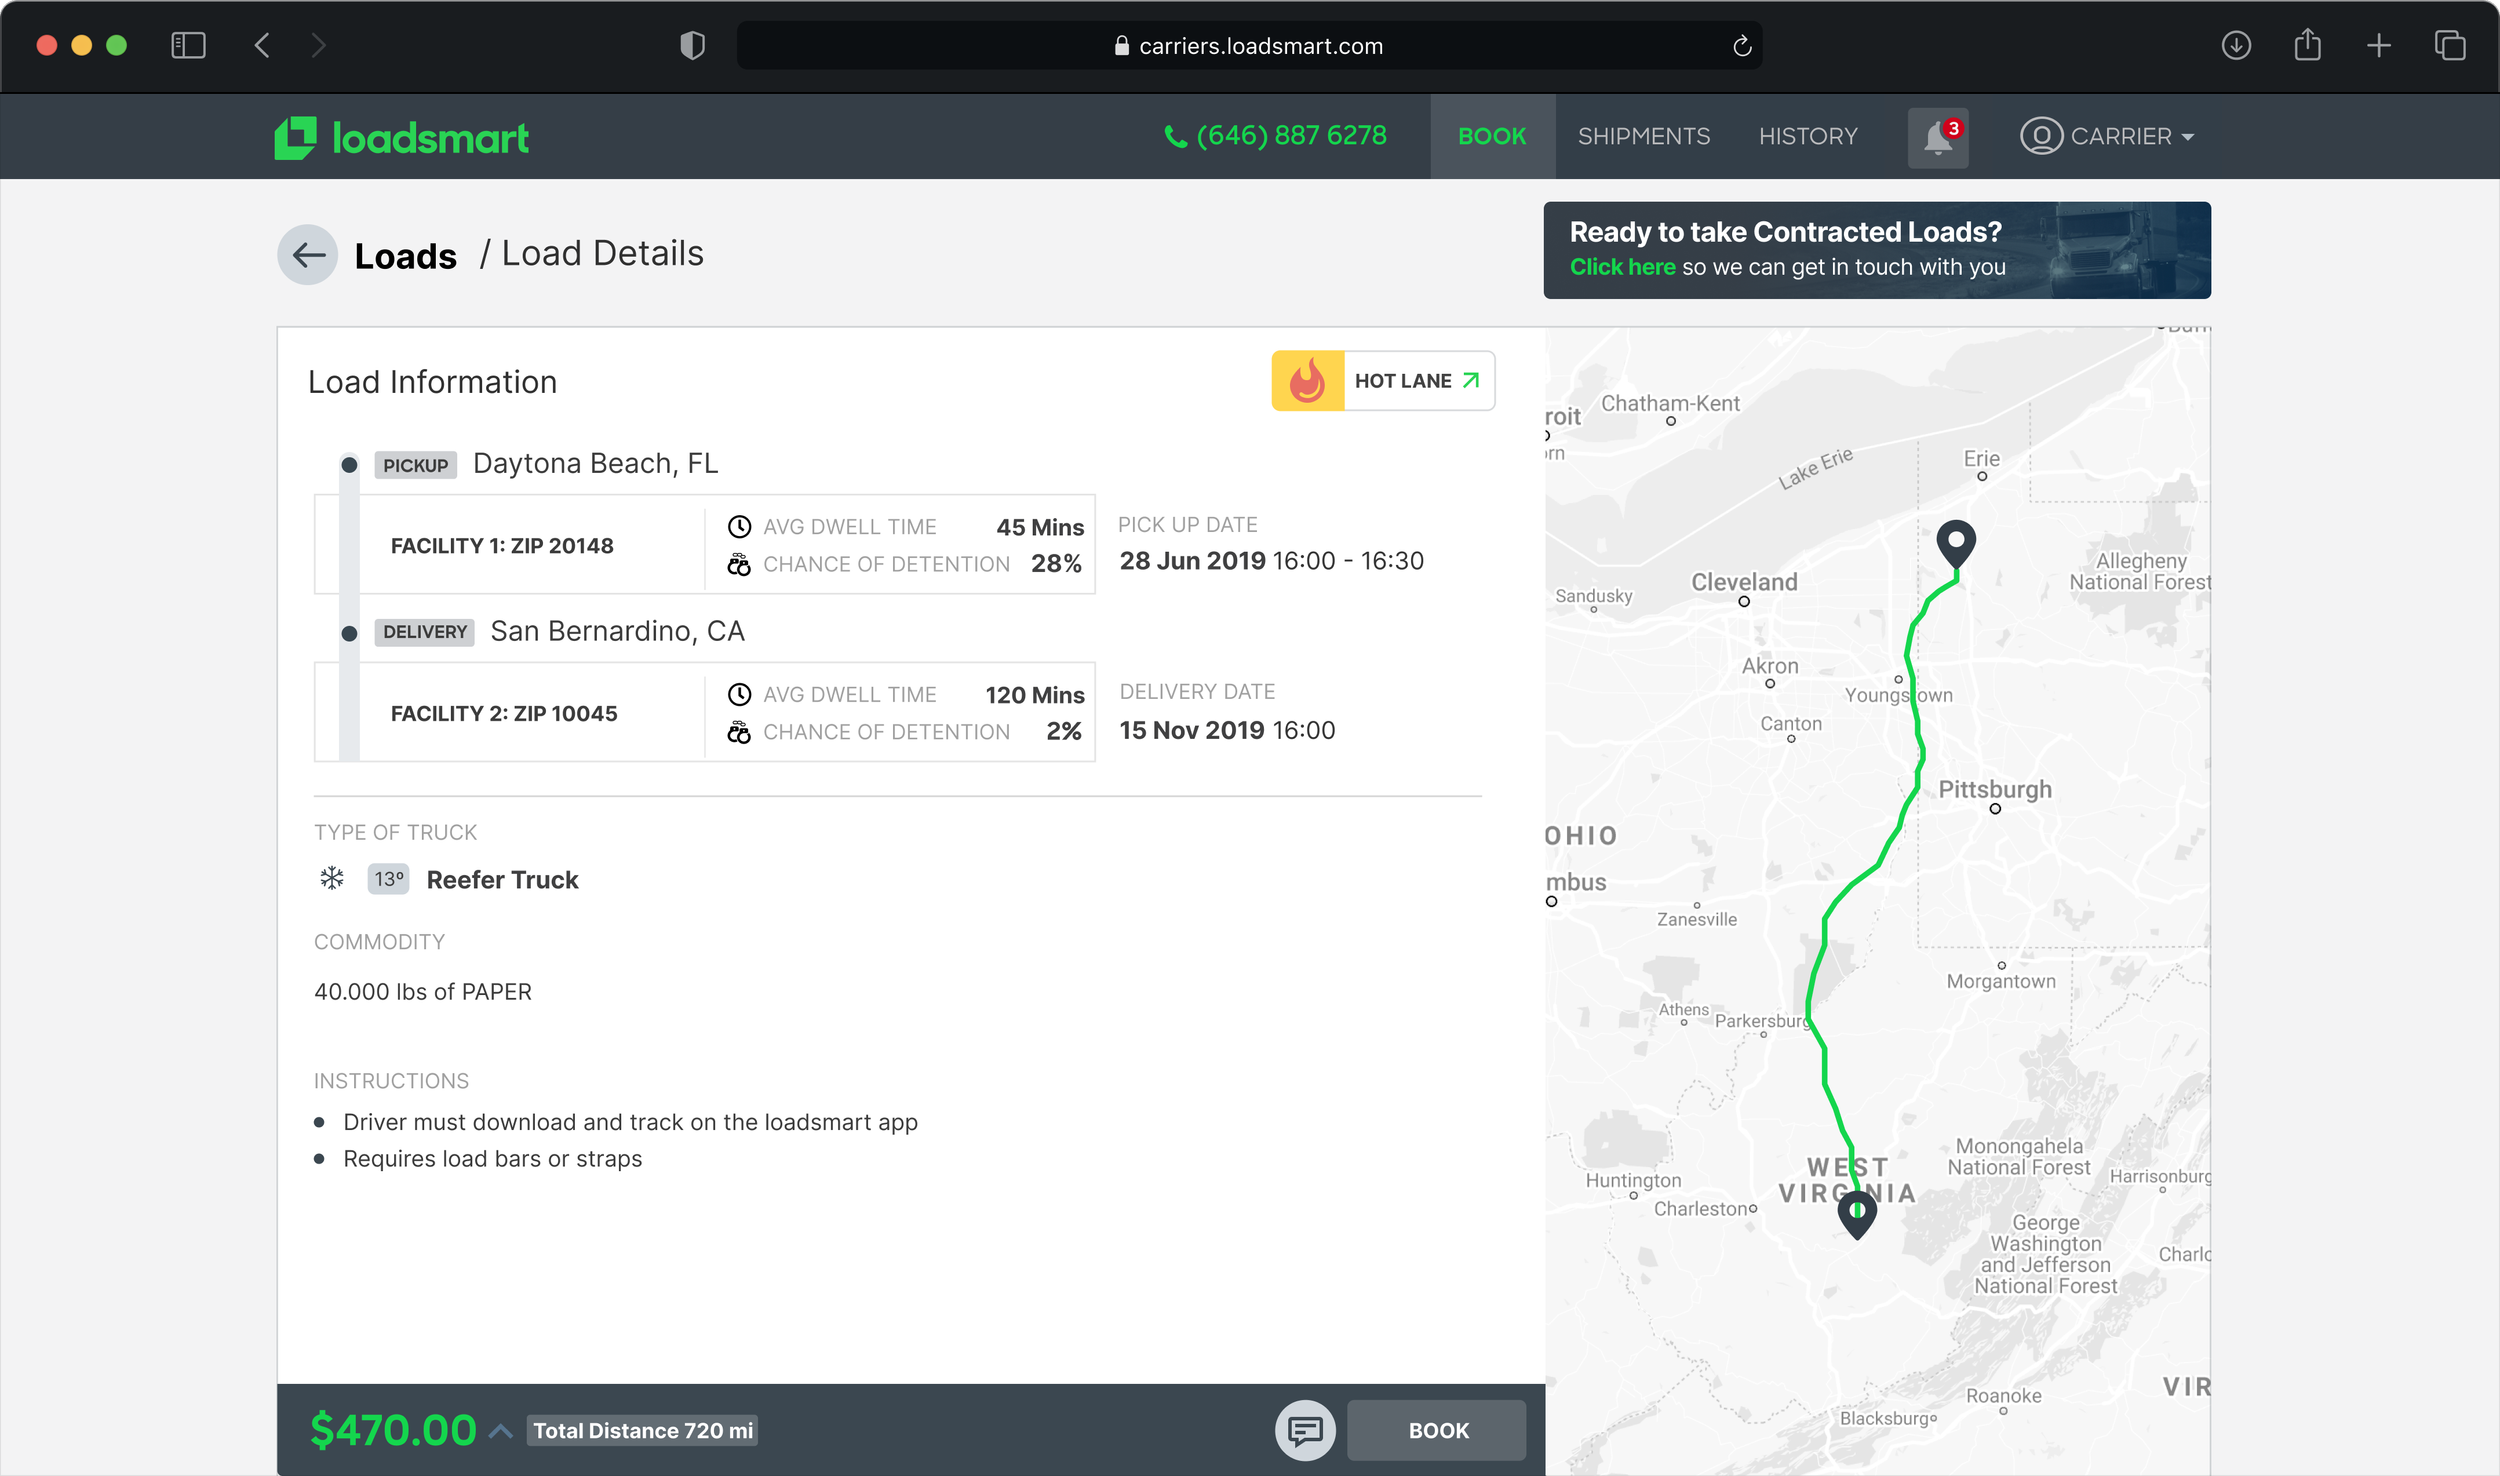Go to the HISTORY tab
This screenshot has height=1476, width=2500.
point(1808,137)
